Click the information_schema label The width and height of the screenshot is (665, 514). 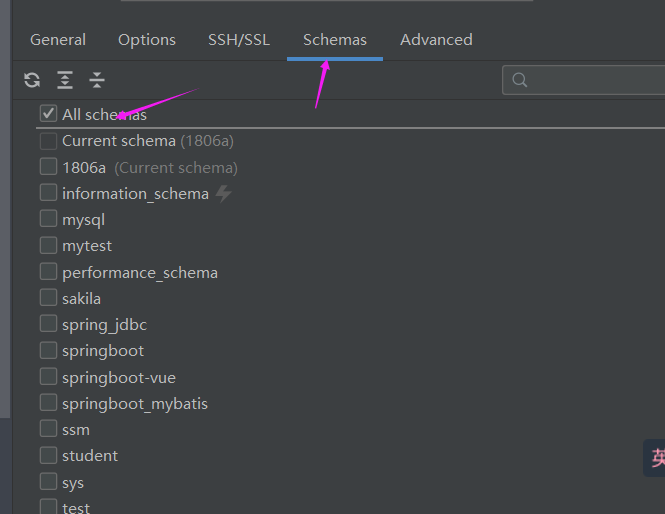[x=136, y=194]
